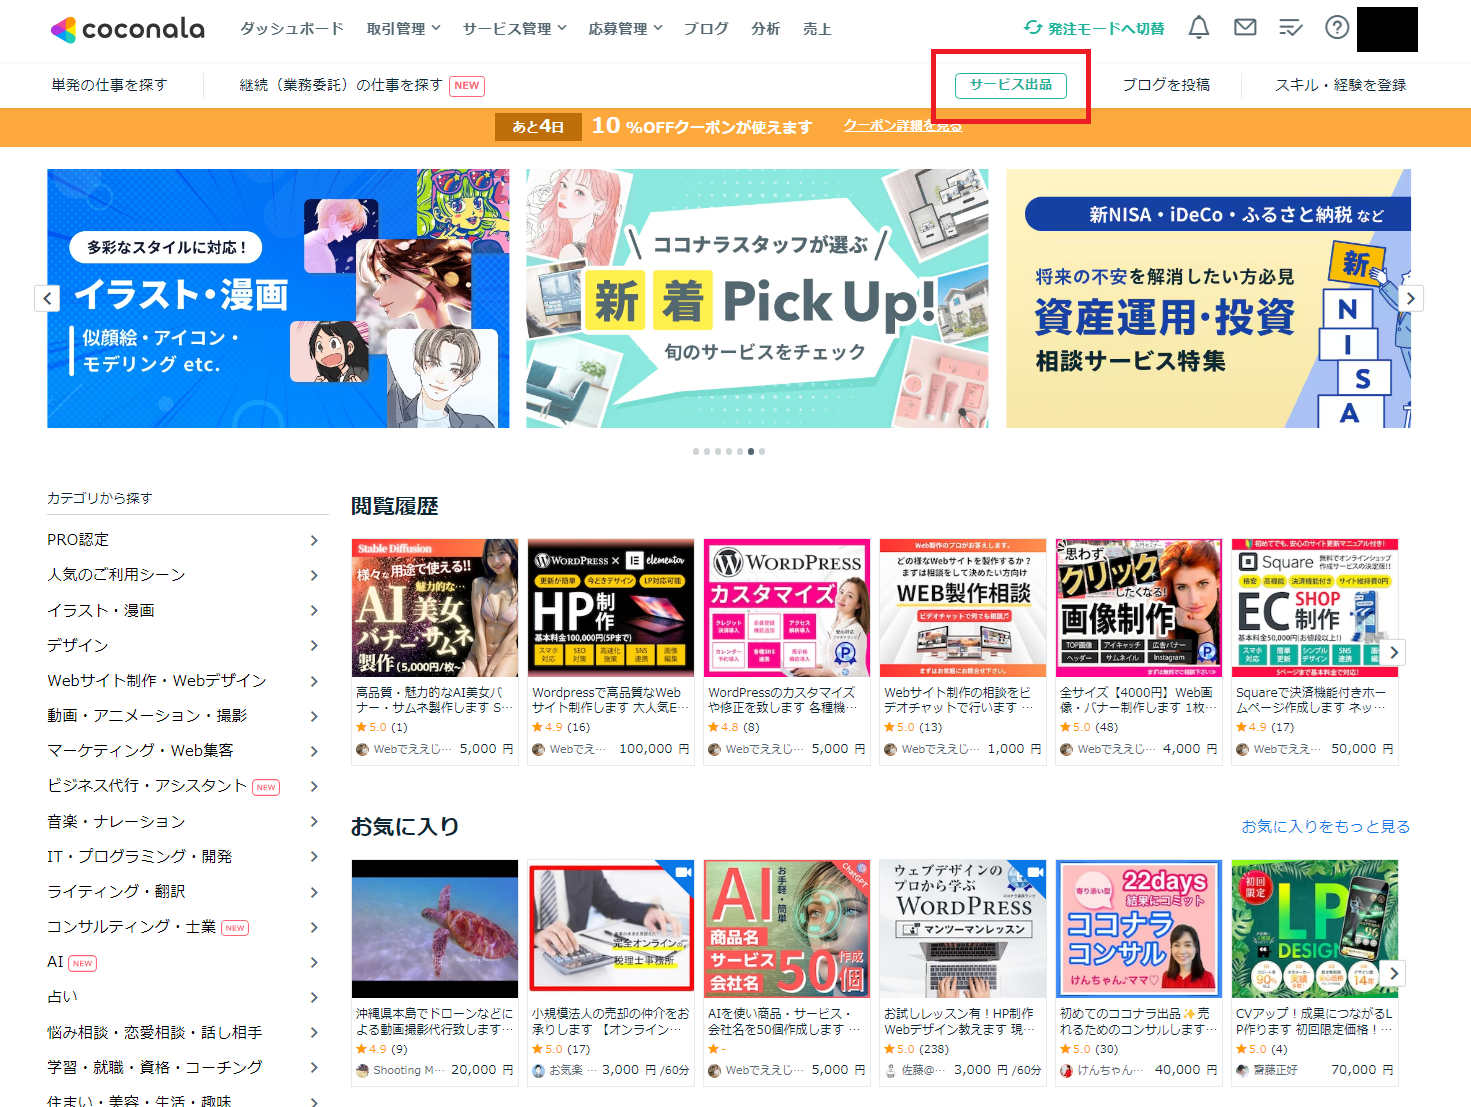The image size is (1471, 1107).
Task: Click ブログを投稿 link
Action: (1166, 85)
